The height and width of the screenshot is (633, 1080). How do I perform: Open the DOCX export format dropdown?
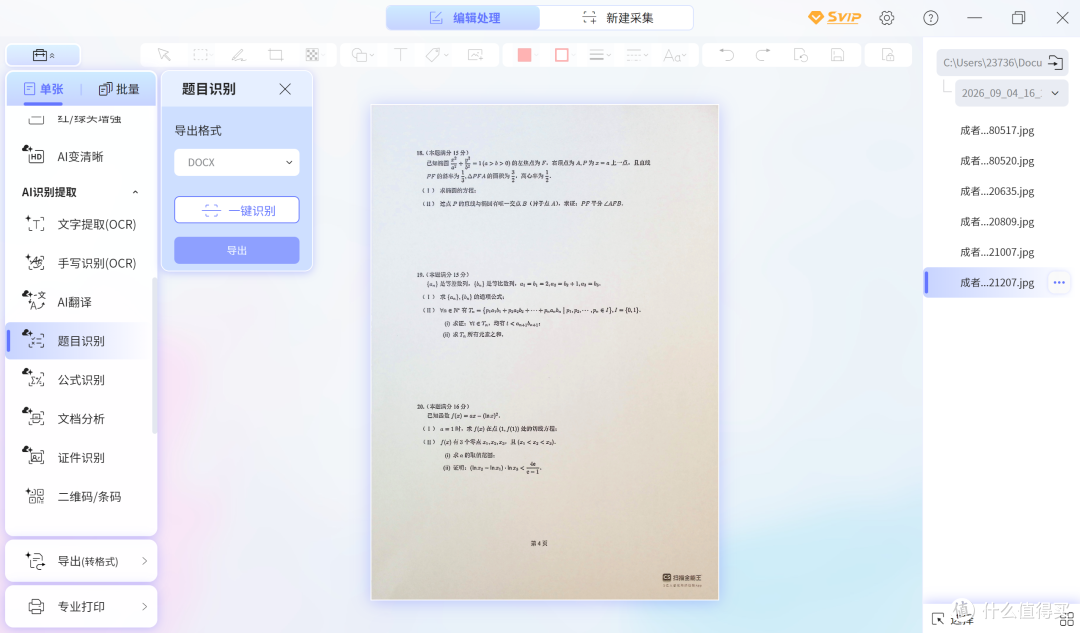[236, 163]
